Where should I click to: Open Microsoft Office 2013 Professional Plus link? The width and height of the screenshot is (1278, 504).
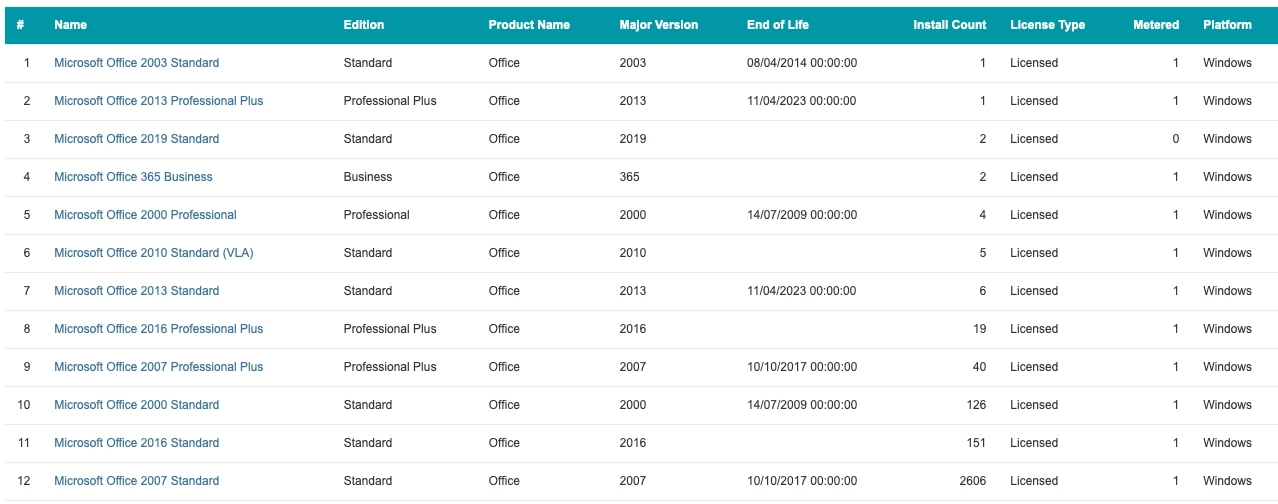point(159,101)
